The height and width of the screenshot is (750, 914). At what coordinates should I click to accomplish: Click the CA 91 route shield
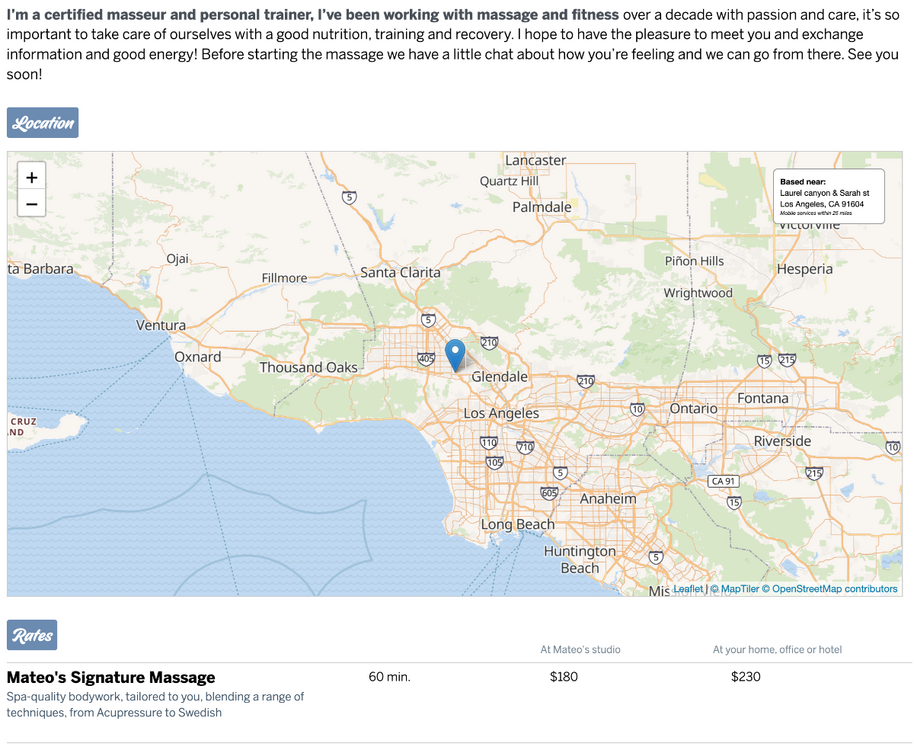(x=722, y=481)
